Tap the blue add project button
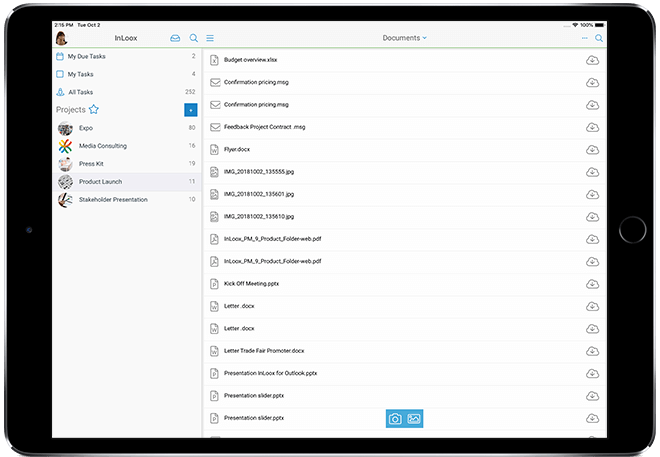This screenshot has height=457, width=660. click(191, 110)
